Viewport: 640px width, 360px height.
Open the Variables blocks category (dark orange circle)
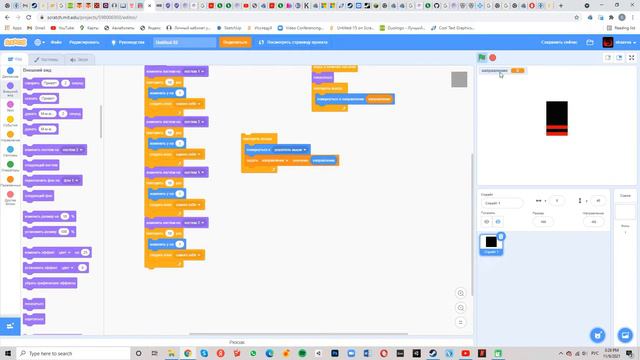[x=10, y=179]
